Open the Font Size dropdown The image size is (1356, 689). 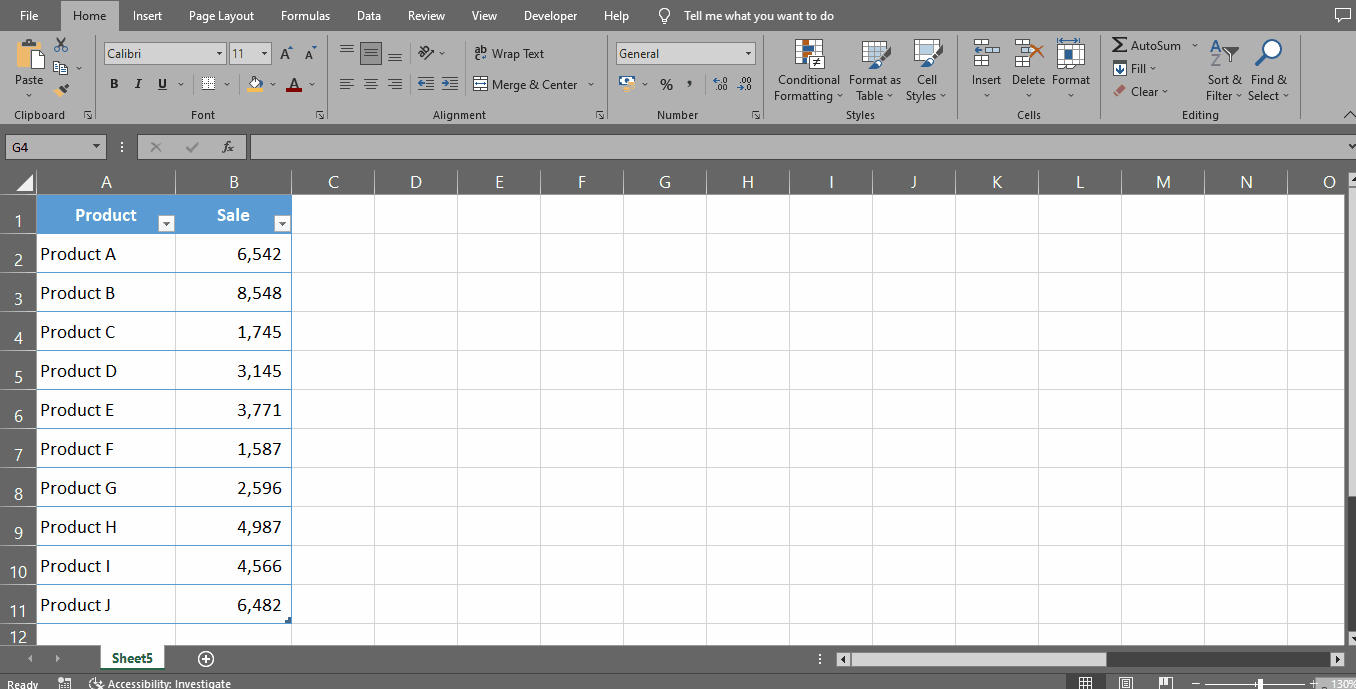pos(265,52)
